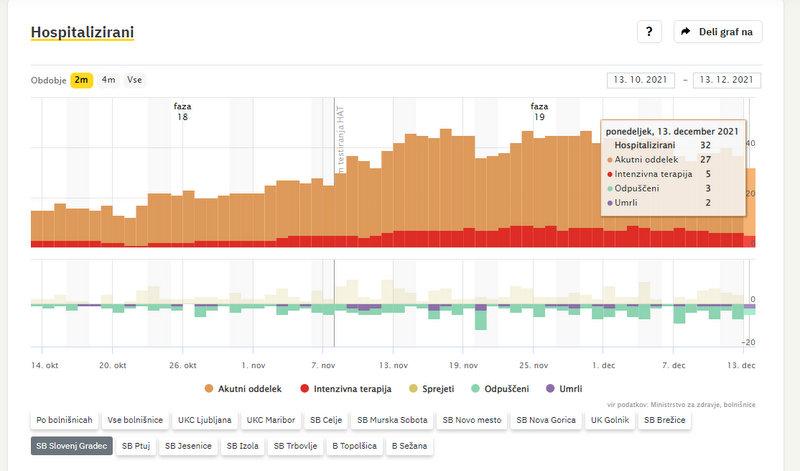Switch period to 4m
The width and height of the screenshot is (800, 471).
(x=108, y=80)
